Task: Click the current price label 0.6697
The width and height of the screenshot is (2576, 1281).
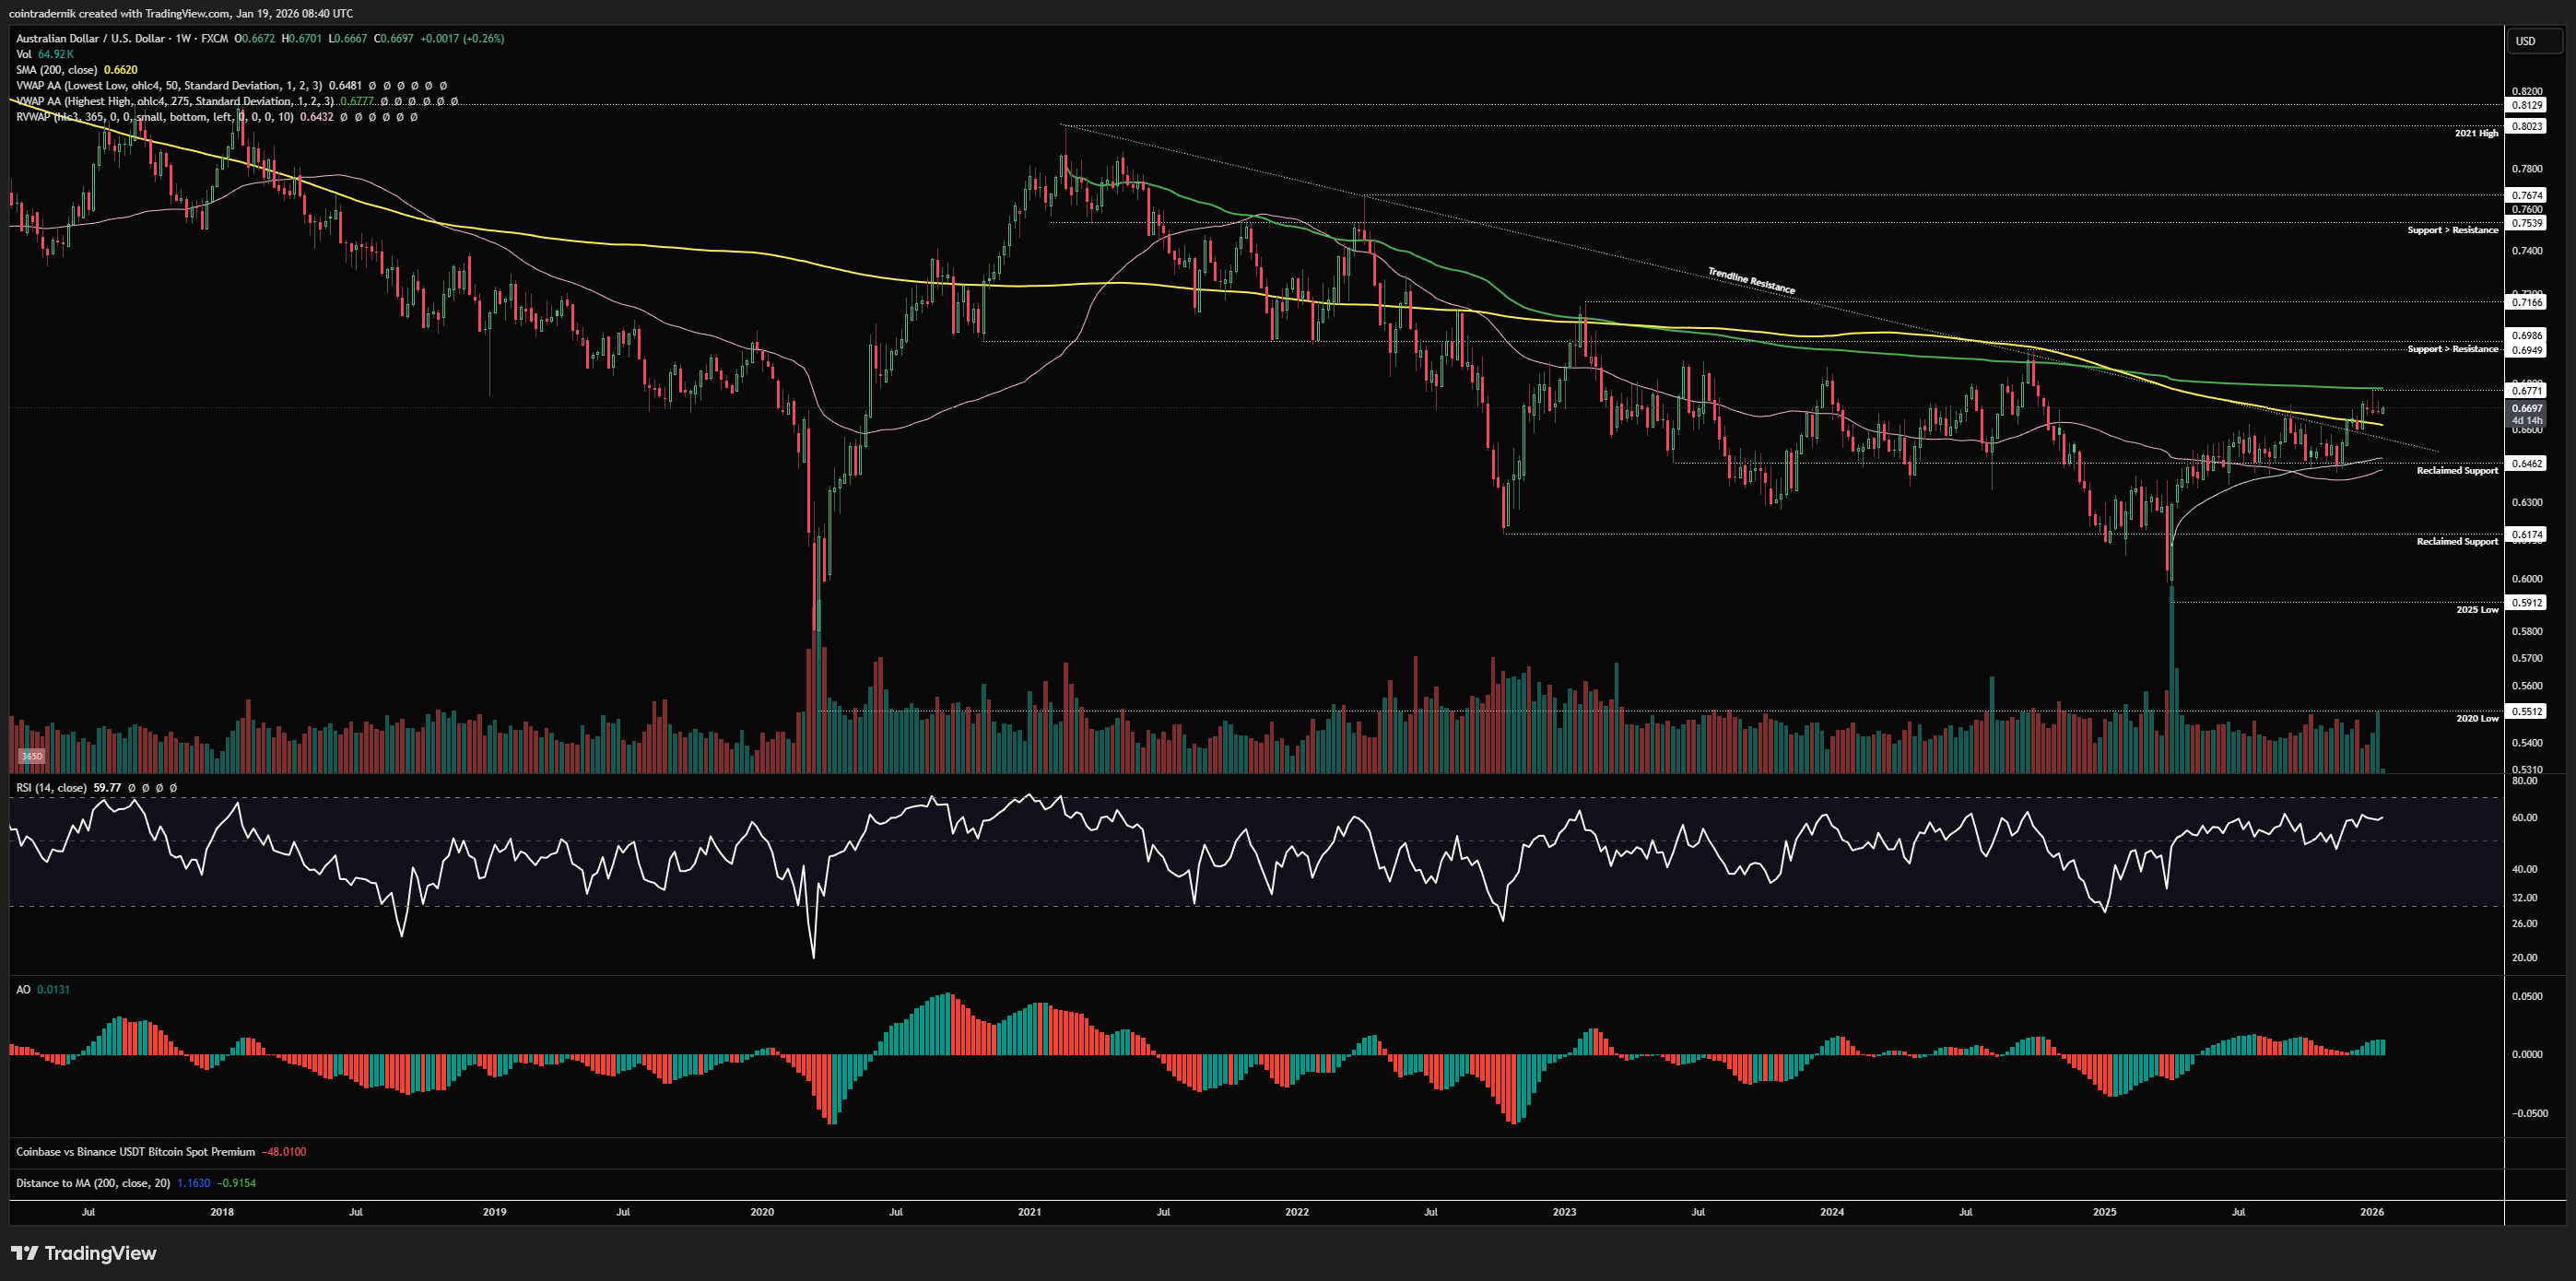Action: point(2527,408)
